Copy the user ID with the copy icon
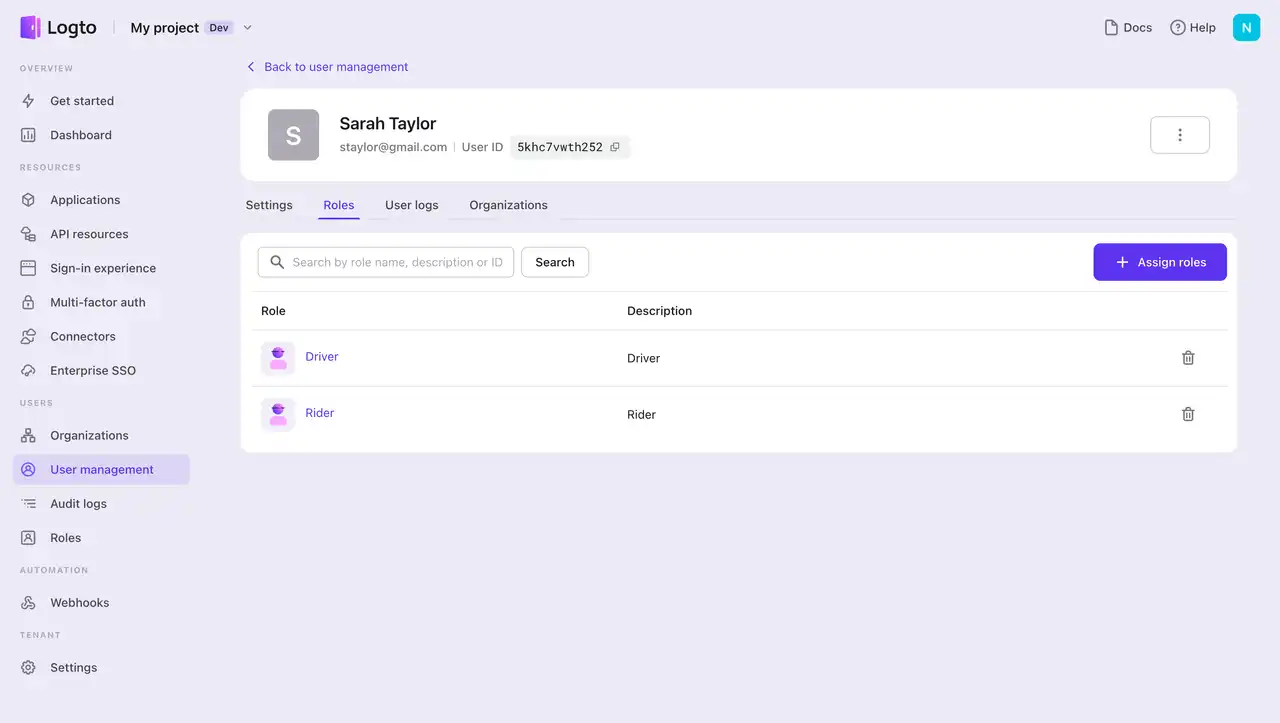 [x=617, y=146]
